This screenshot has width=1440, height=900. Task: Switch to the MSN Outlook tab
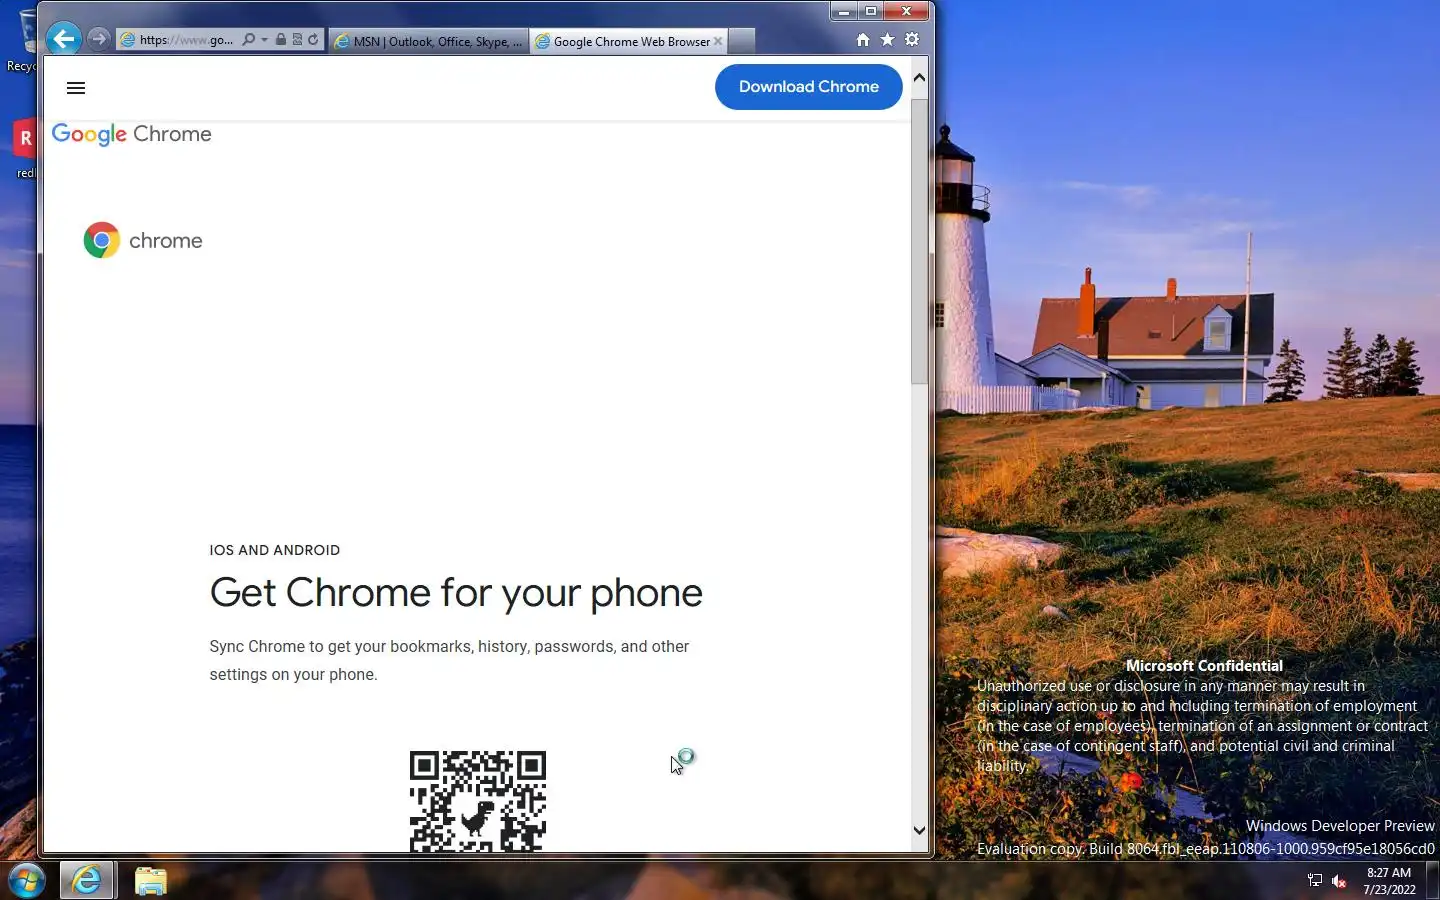pyautogui.click(x=428, y=41)
